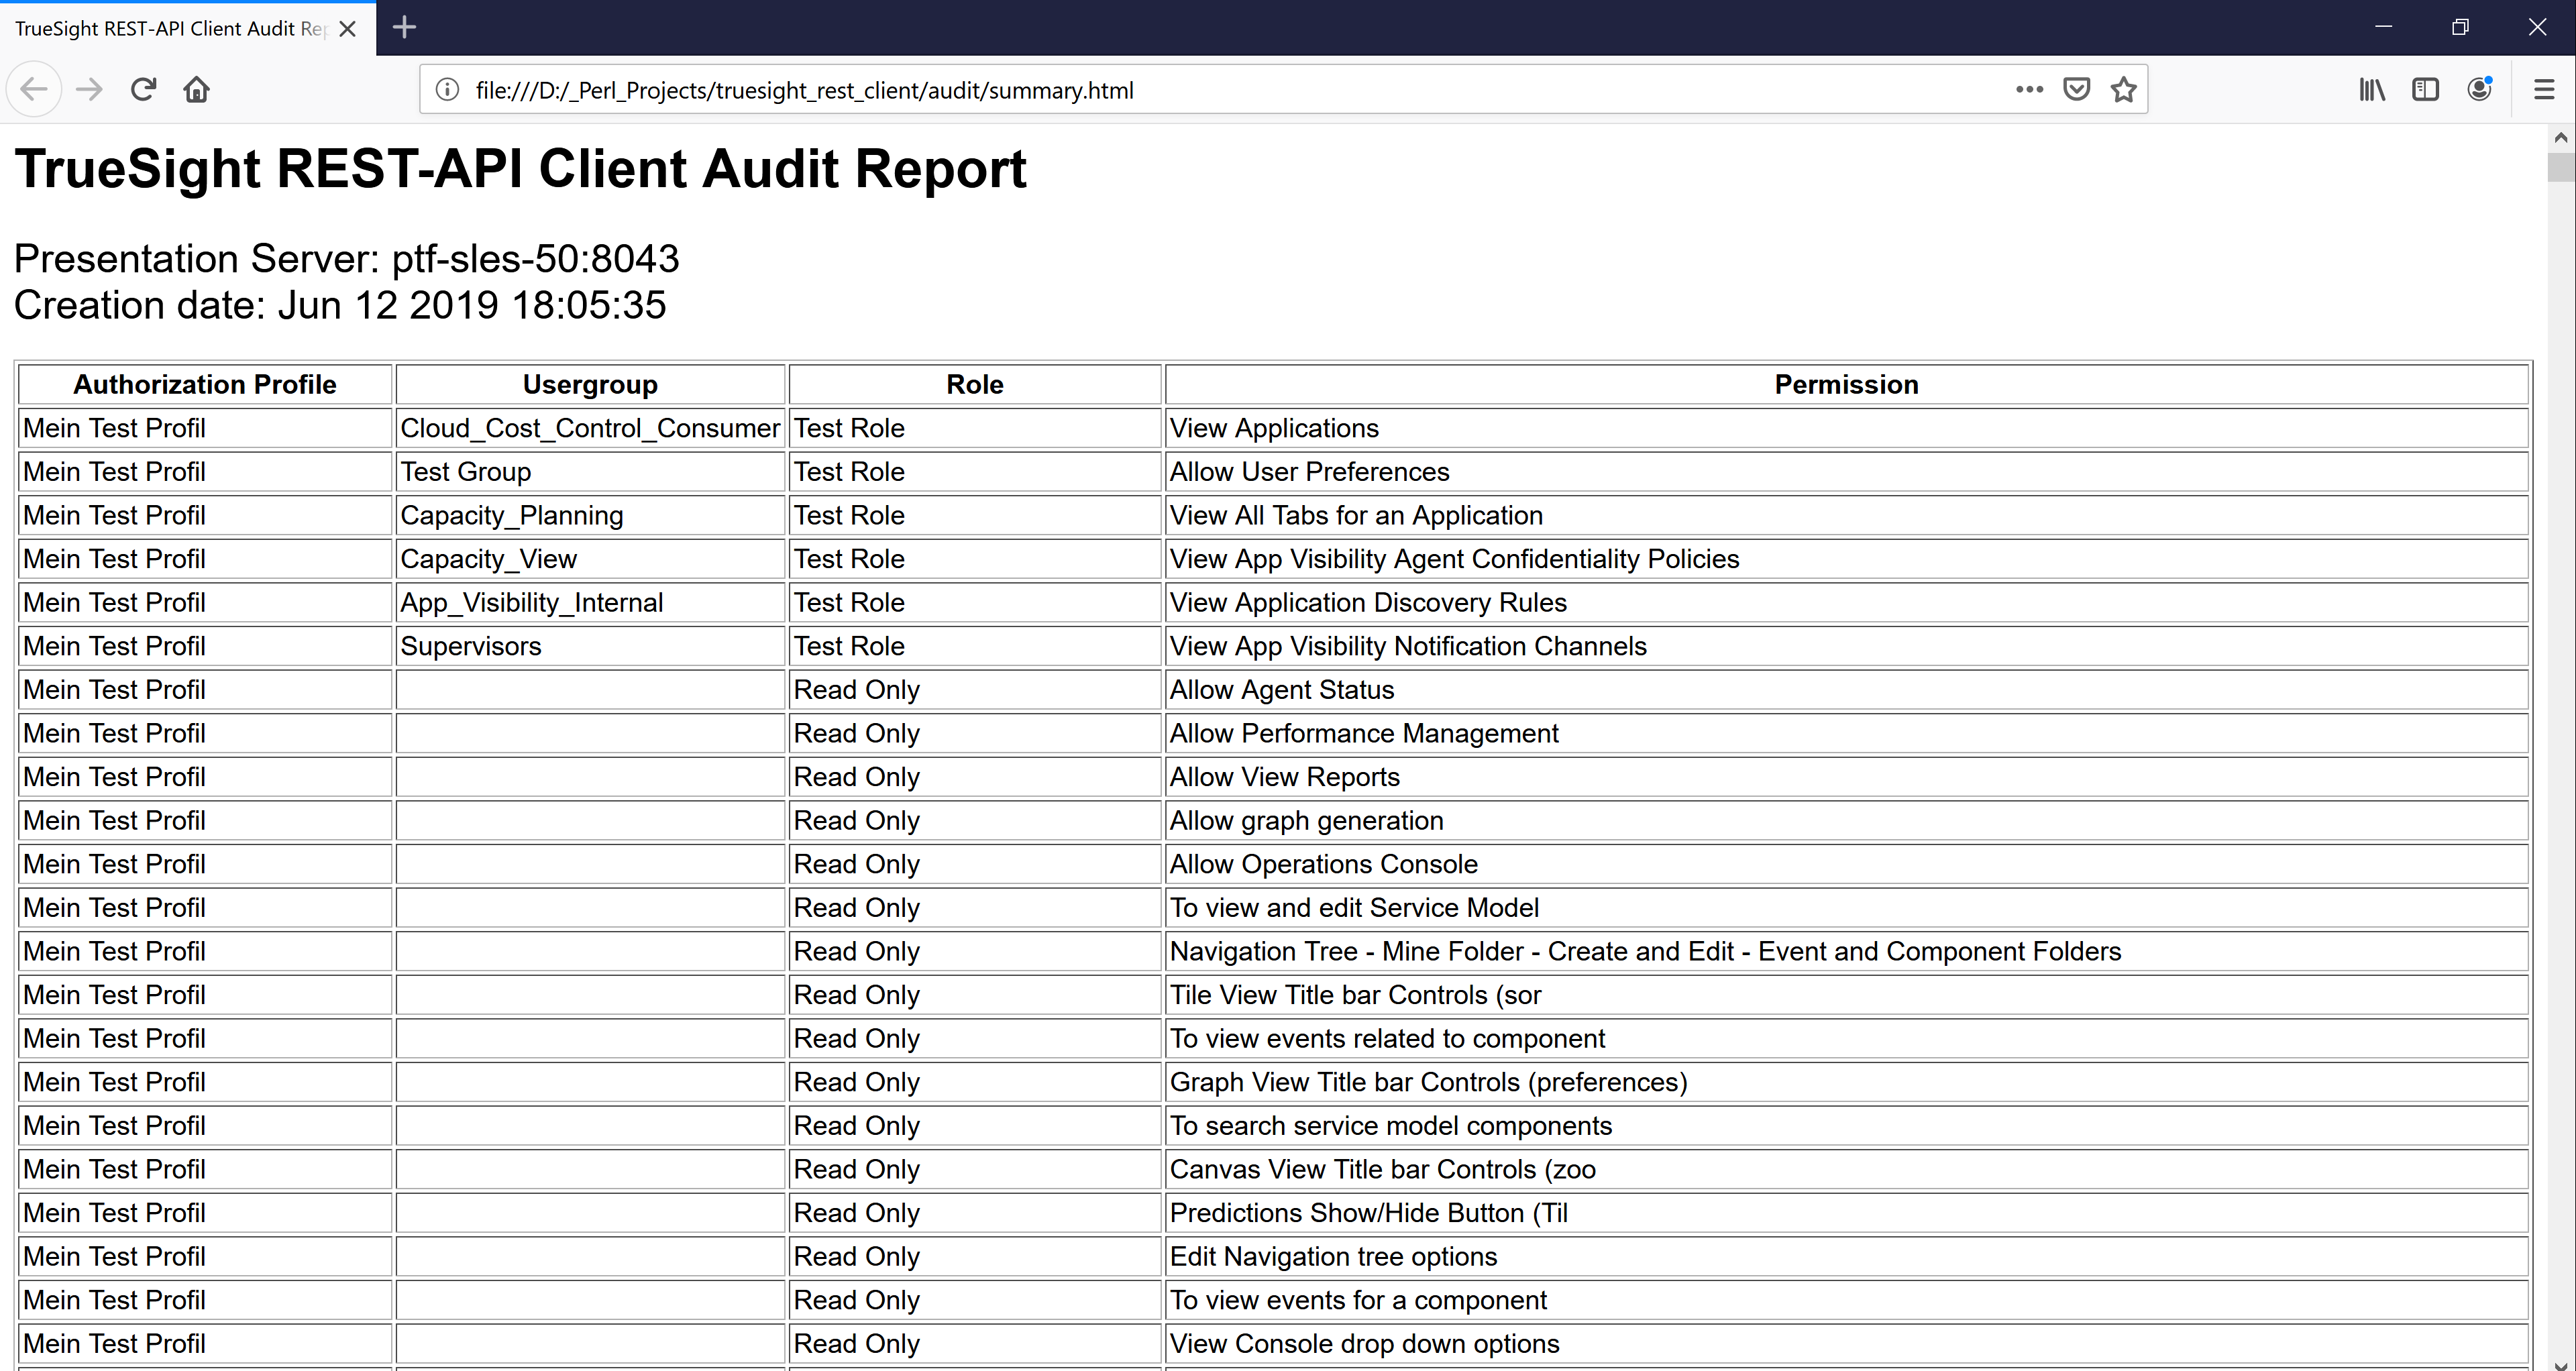2576x1371 pixels.
Task: Select the TrueSight REST-API Client Audit tab
Action: pyautogui.click(x=188, y=29)
